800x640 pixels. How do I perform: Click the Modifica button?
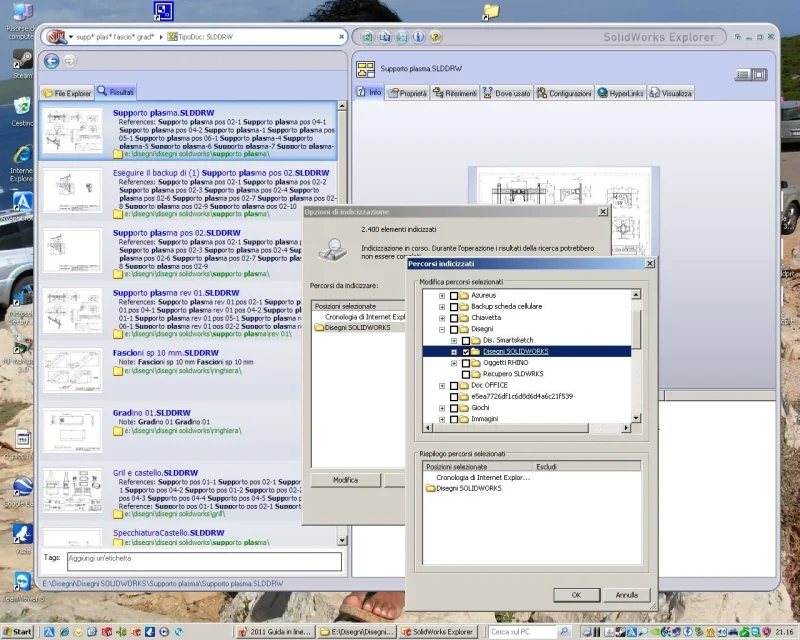[345, 480]
